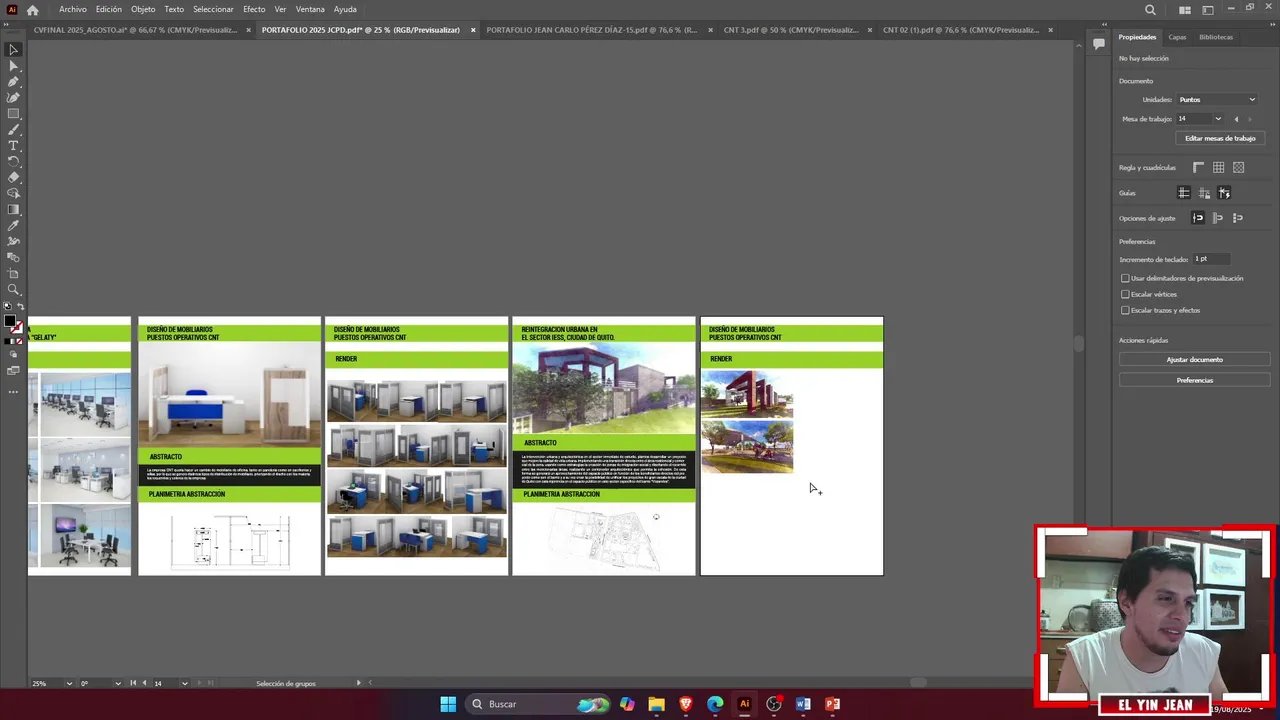The height and width of the screenshot is (720, 1280).
Task: Switch to the Bibliotecas tab
Action: pos(1216,37)
